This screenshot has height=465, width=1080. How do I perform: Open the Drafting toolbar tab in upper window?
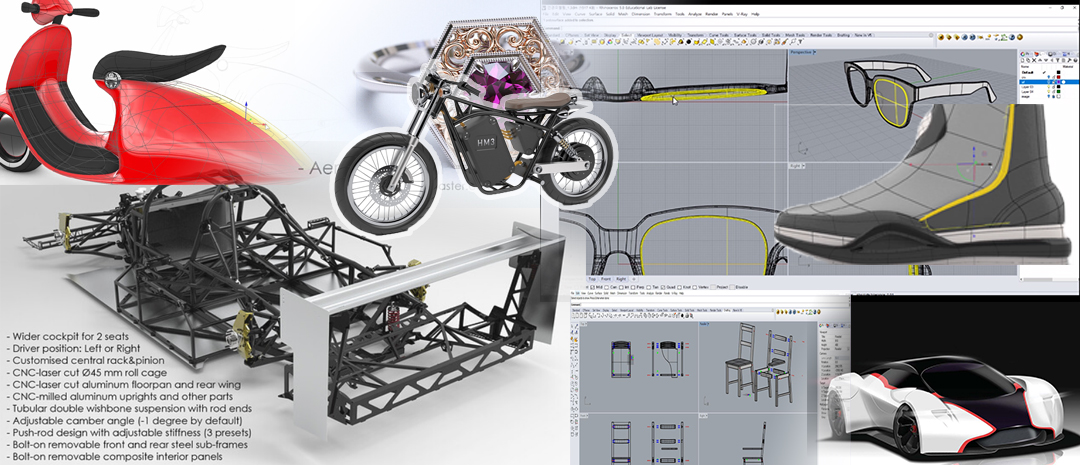click(x=844, y=35)
